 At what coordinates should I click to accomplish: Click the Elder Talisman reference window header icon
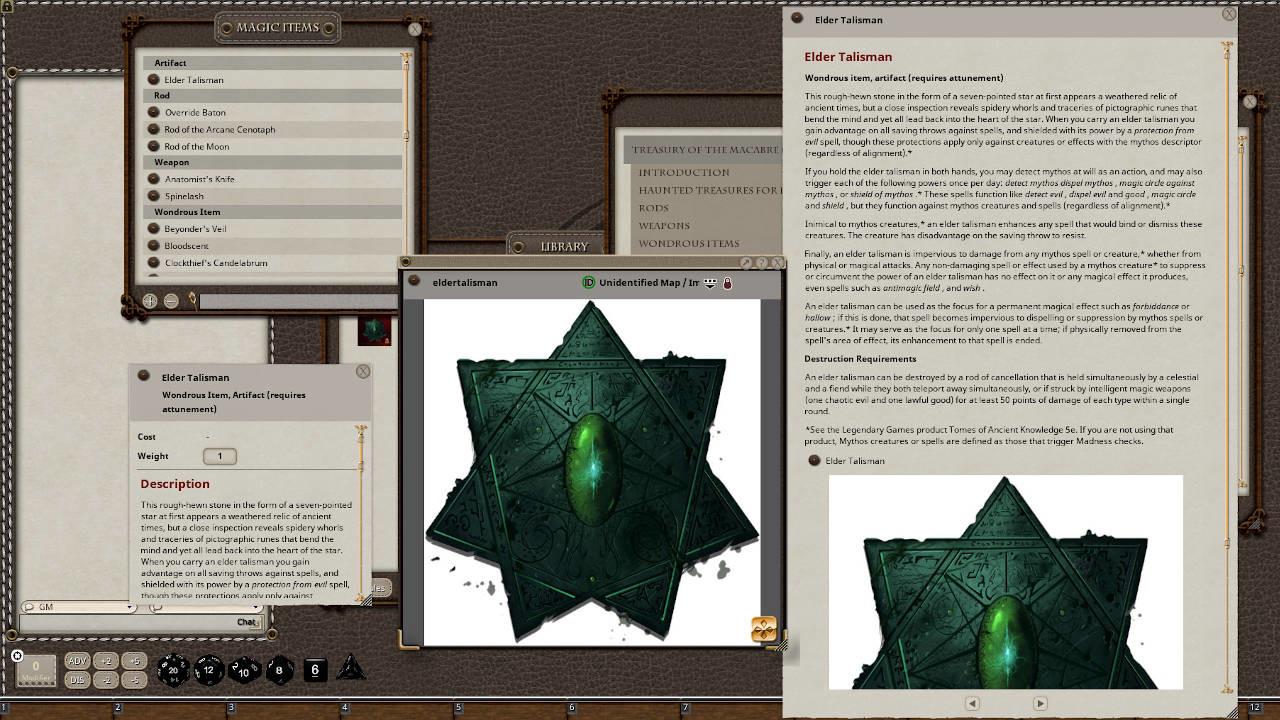(x=797, y=18)
